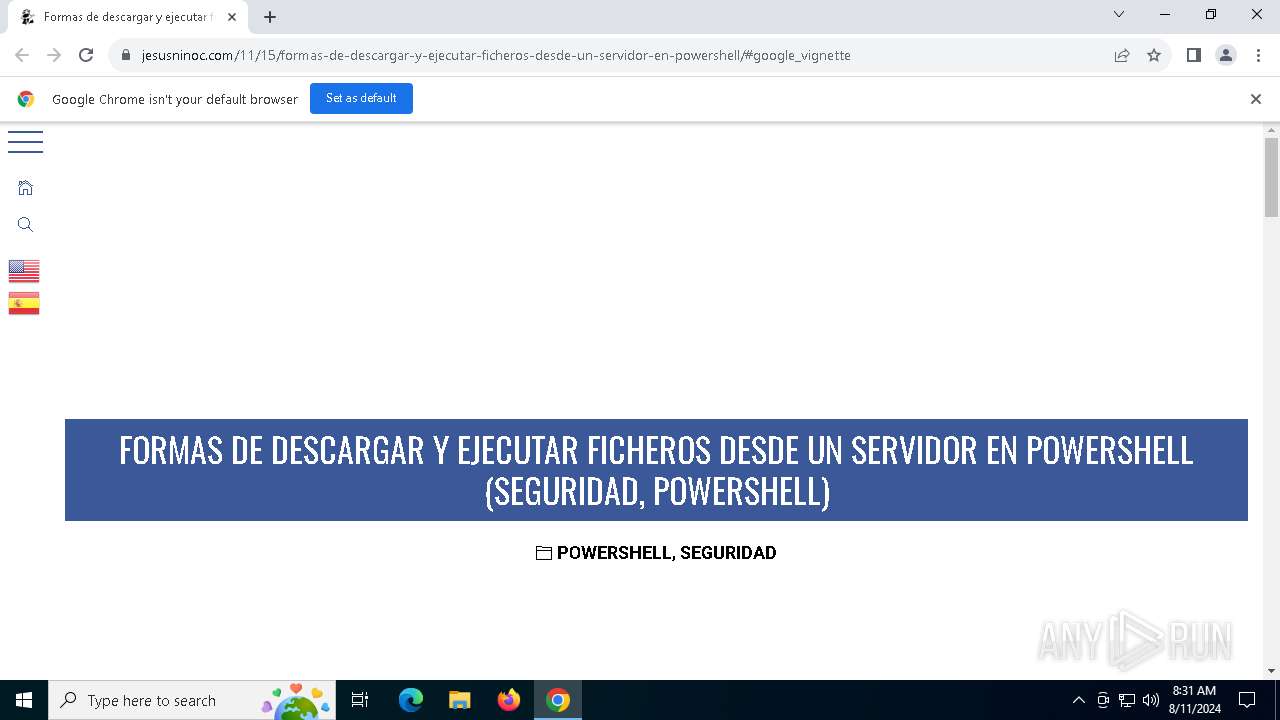Click the page vertical scrollbar thumb
1280x720 pixels.
(x=1272, y=177)
